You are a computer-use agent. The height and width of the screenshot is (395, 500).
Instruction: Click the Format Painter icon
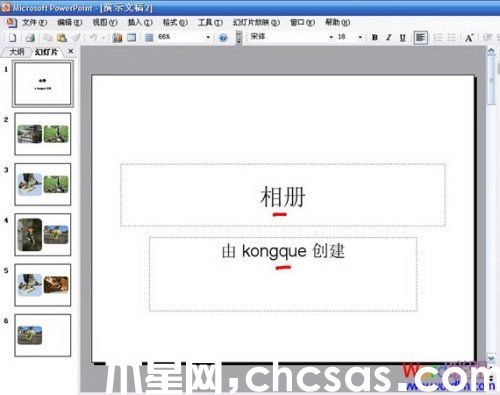click(x=76, y=37)
